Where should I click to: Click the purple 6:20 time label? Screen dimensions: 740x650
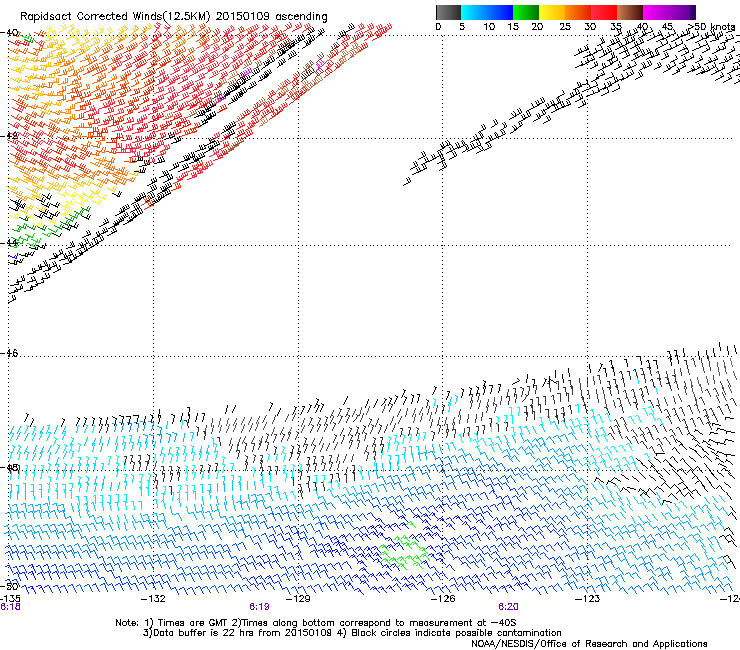[x=508, y=607]
